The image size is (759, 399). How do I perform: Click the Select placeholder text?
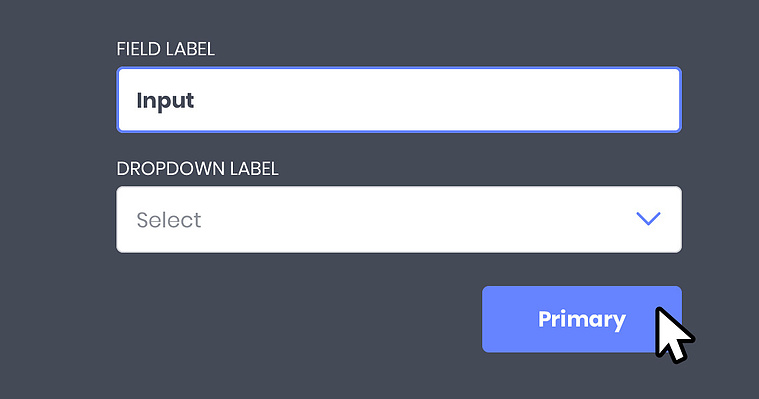[x=168, y=220]
